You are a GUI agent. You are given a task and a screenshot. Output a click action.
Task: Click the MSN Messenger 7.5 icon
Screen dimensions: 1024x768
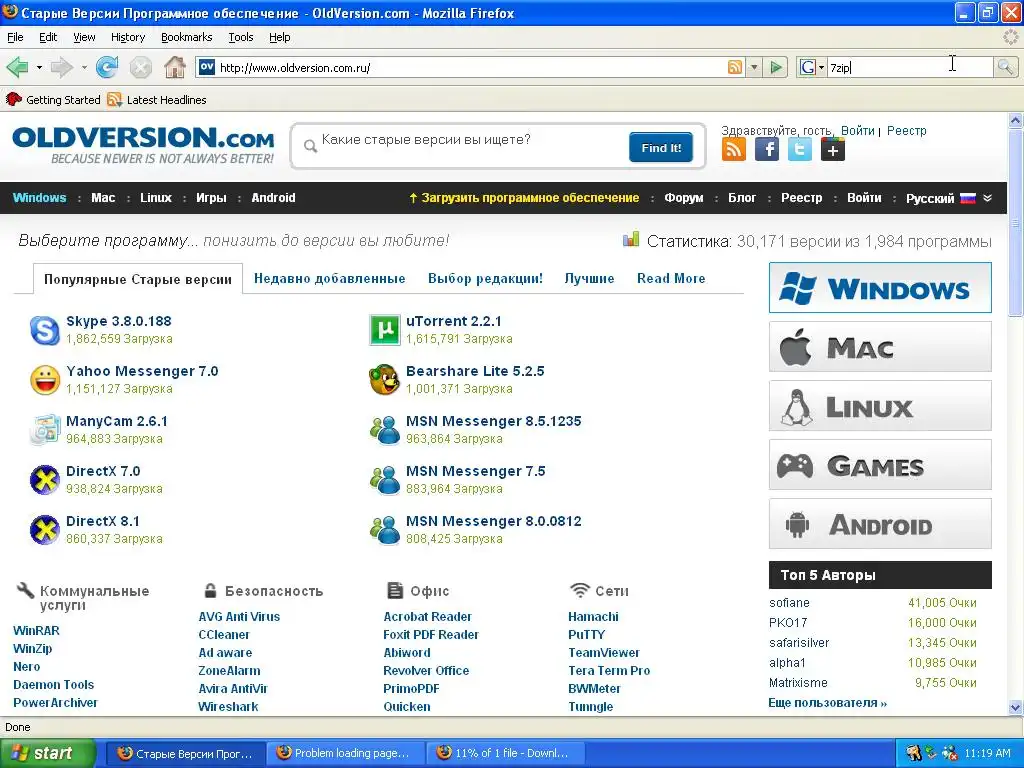tap(385, 480)
